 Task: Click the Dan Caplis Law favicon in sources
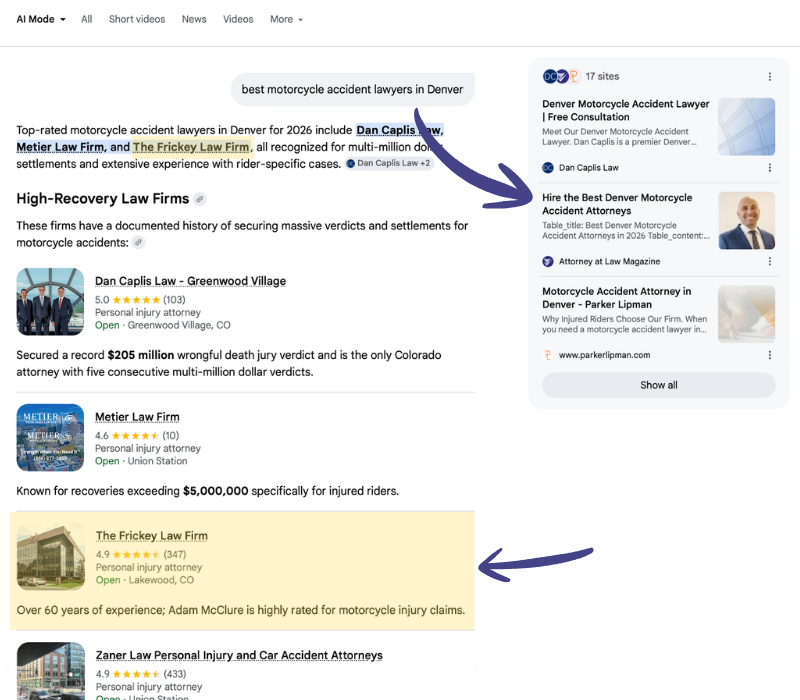pyautogui.click(x=548, y=168)
